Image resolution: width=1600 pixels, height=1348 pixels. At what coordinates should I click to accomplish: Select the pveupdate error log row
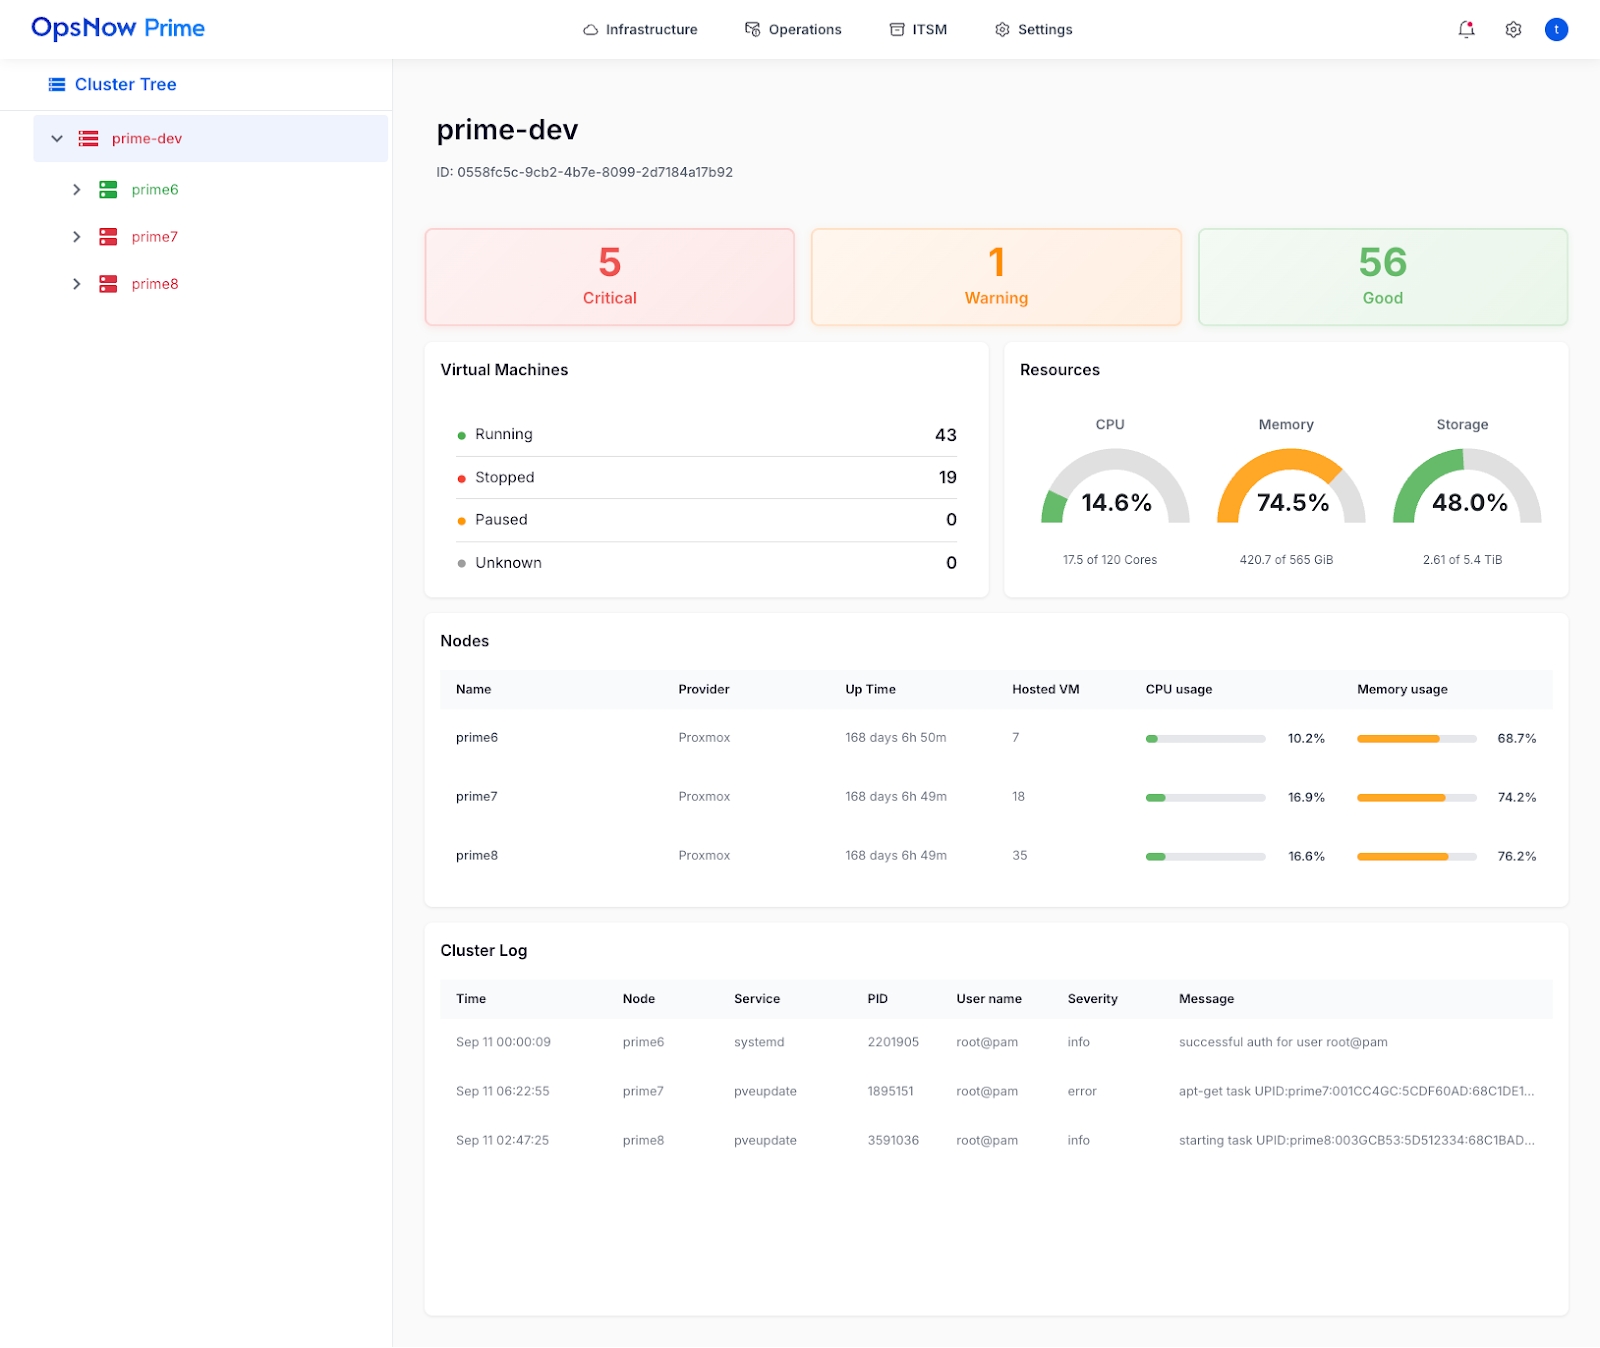click(995, 1091)
